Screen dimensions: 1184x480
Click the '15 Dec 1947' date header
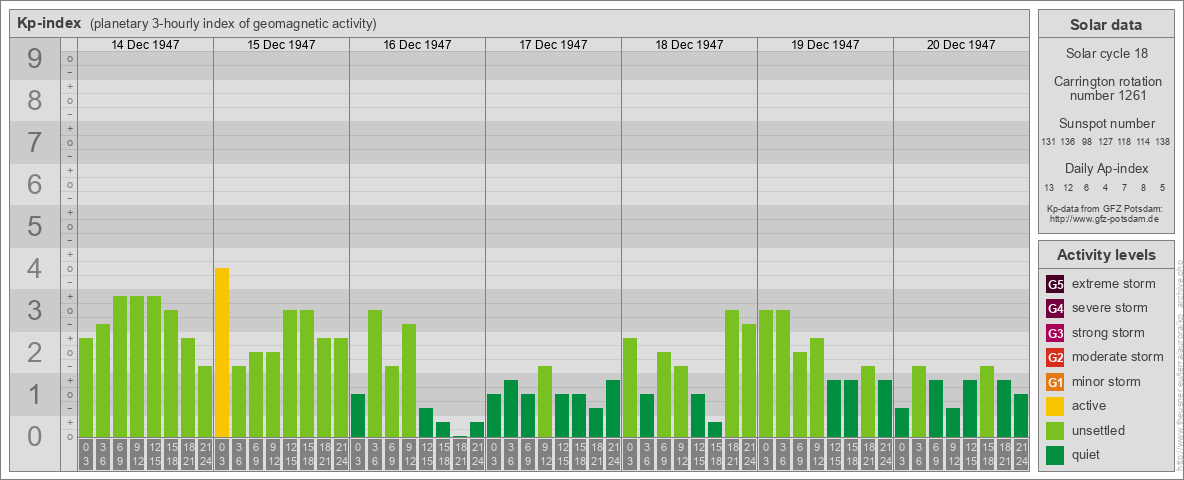(x=282, y=45)
